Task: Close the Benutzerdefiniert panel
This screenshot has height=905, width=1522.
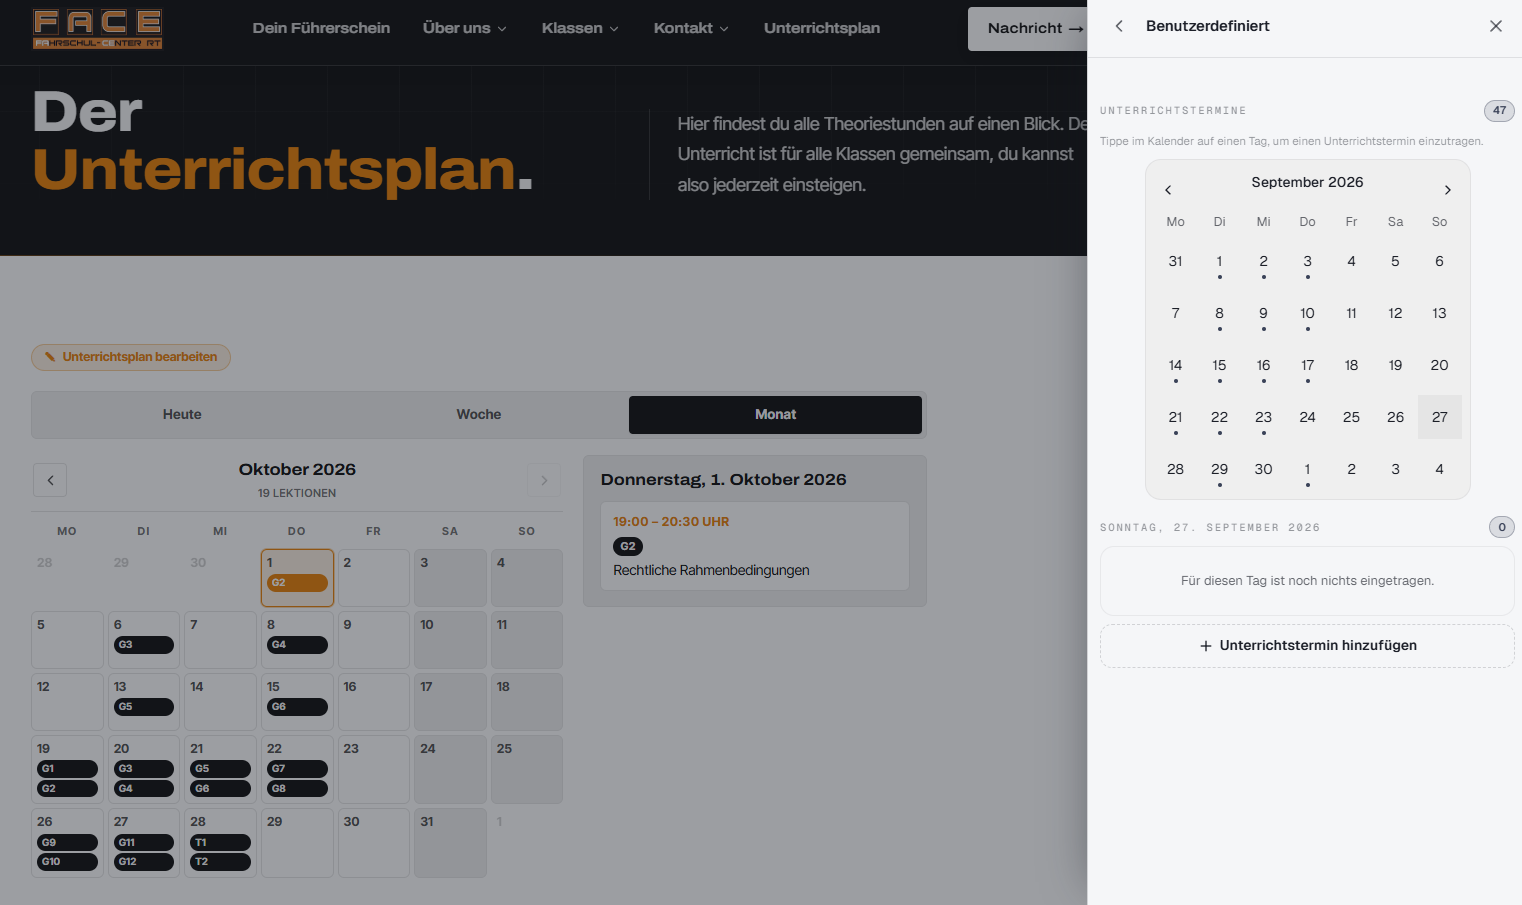Action: [x=1495, y=26]
